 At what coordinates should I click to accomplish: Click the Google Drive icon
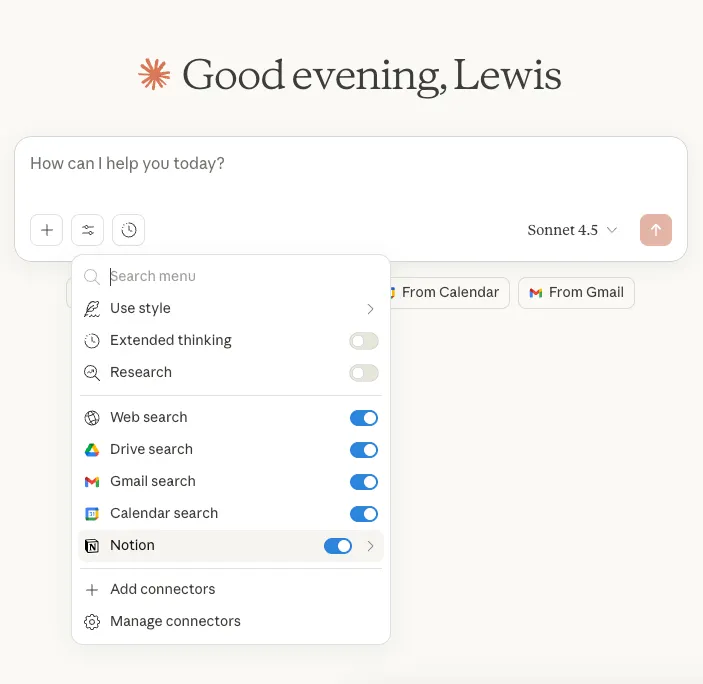click(92, 450)
